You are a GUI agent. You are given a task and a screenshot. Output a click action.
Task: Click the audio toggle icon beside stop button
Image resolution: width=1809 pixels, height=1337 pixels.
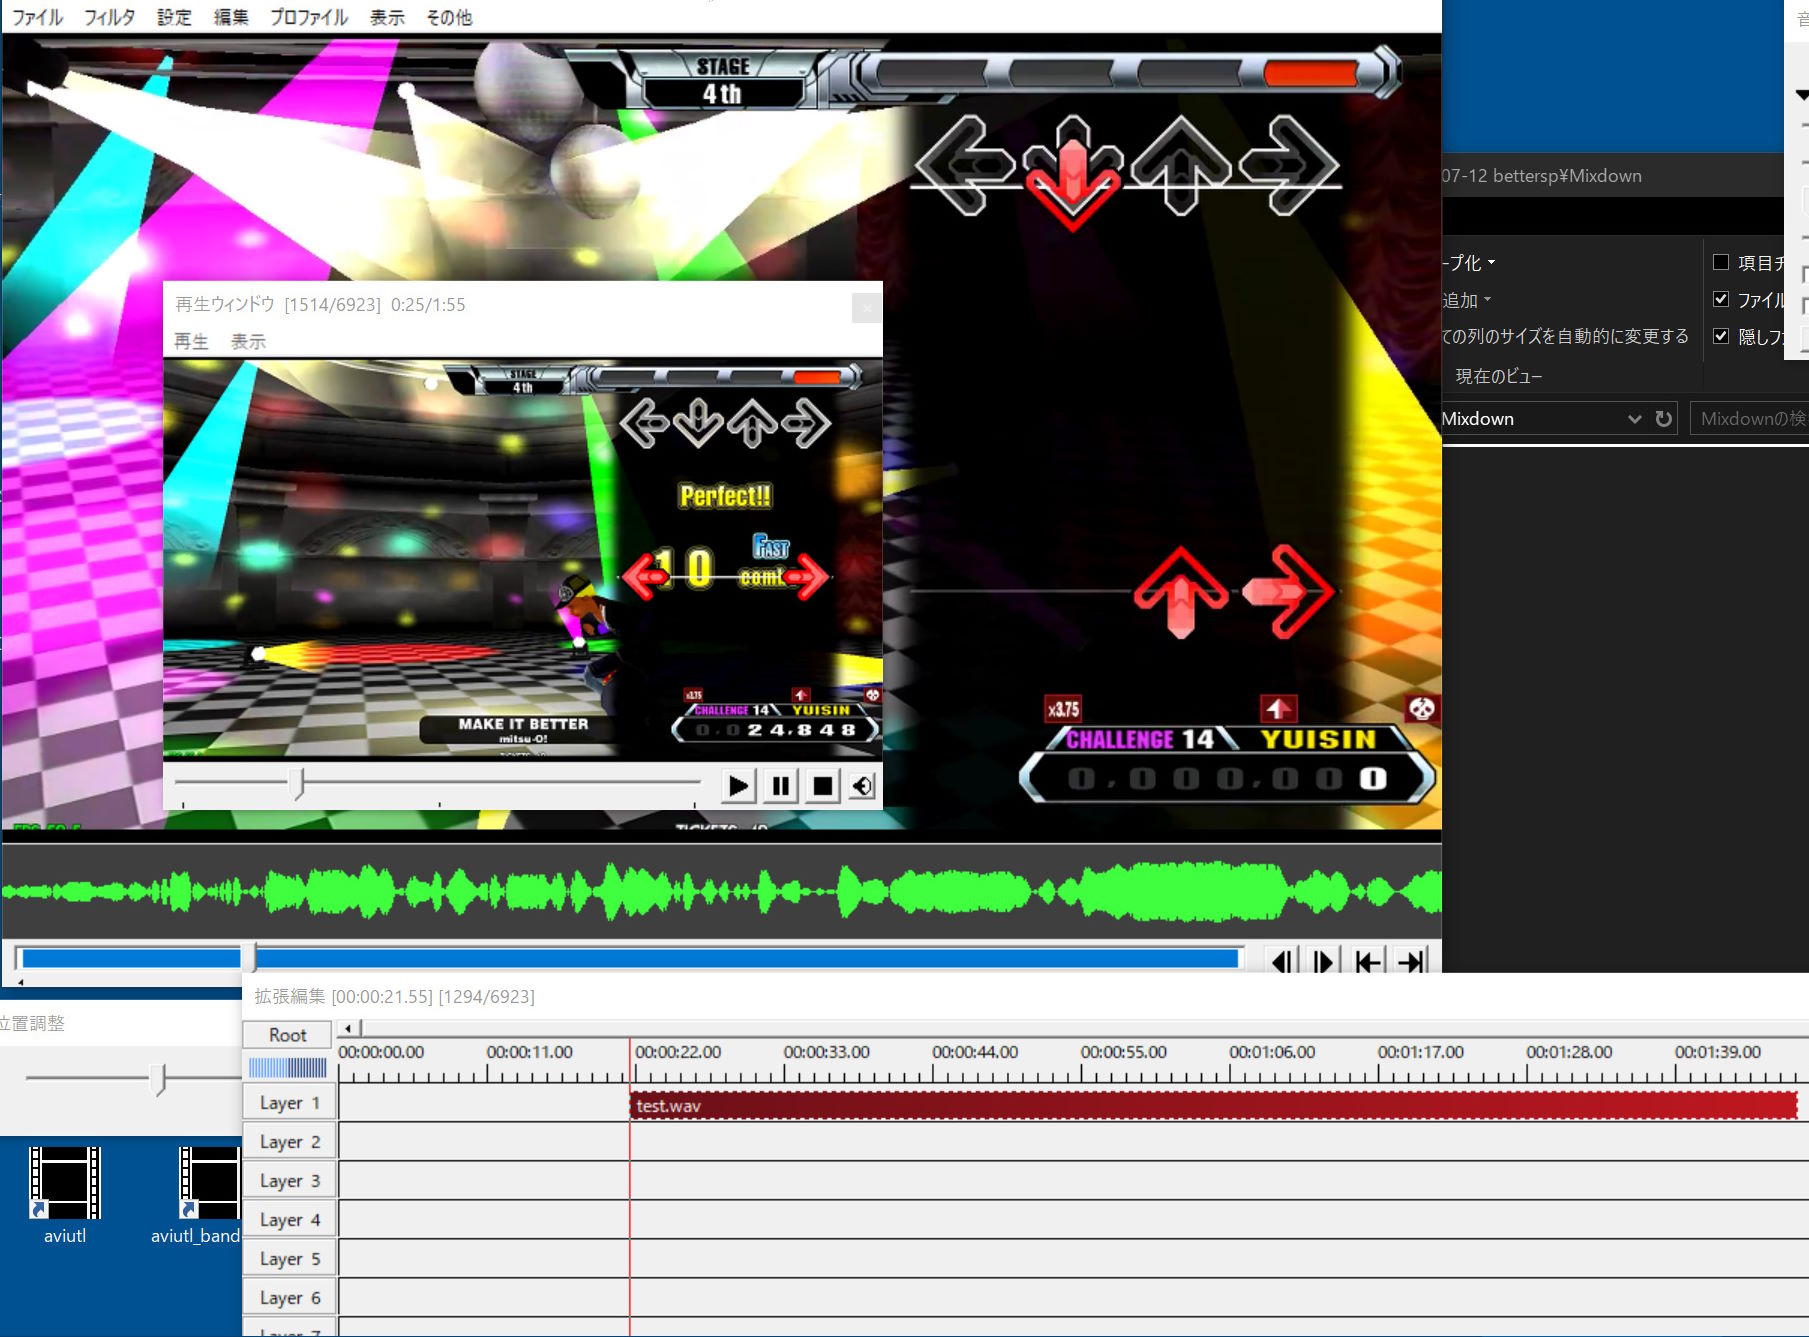(x=862, y=786)
